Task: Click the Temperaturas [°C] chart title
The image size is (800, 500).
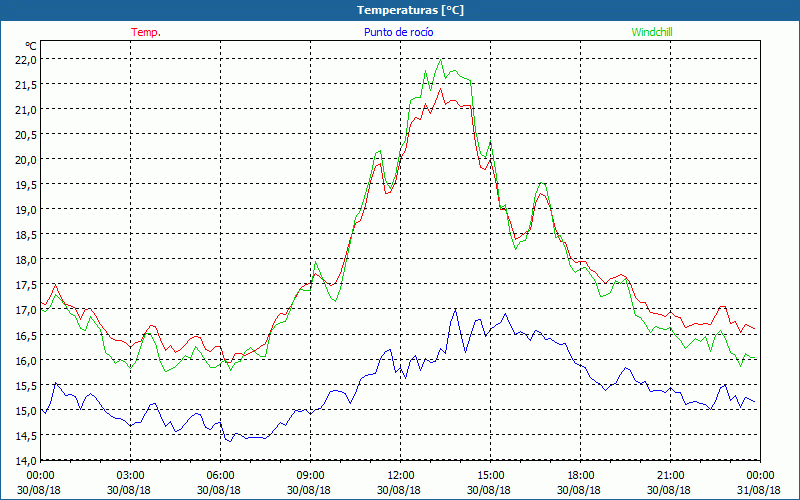Action: [x=410, y=10]
